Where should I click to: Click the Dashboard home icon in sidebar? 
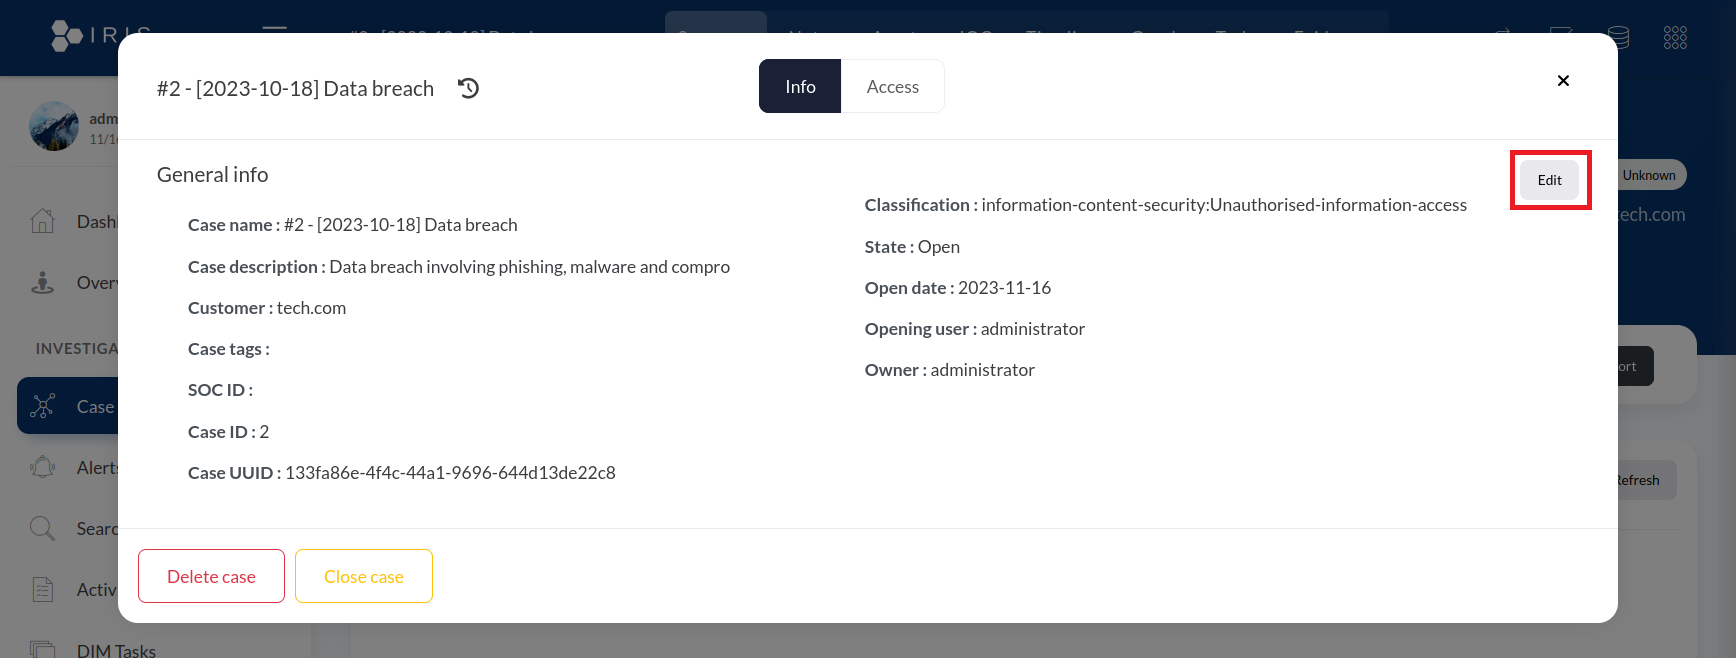pyautogui.click(x=43, y=221)
